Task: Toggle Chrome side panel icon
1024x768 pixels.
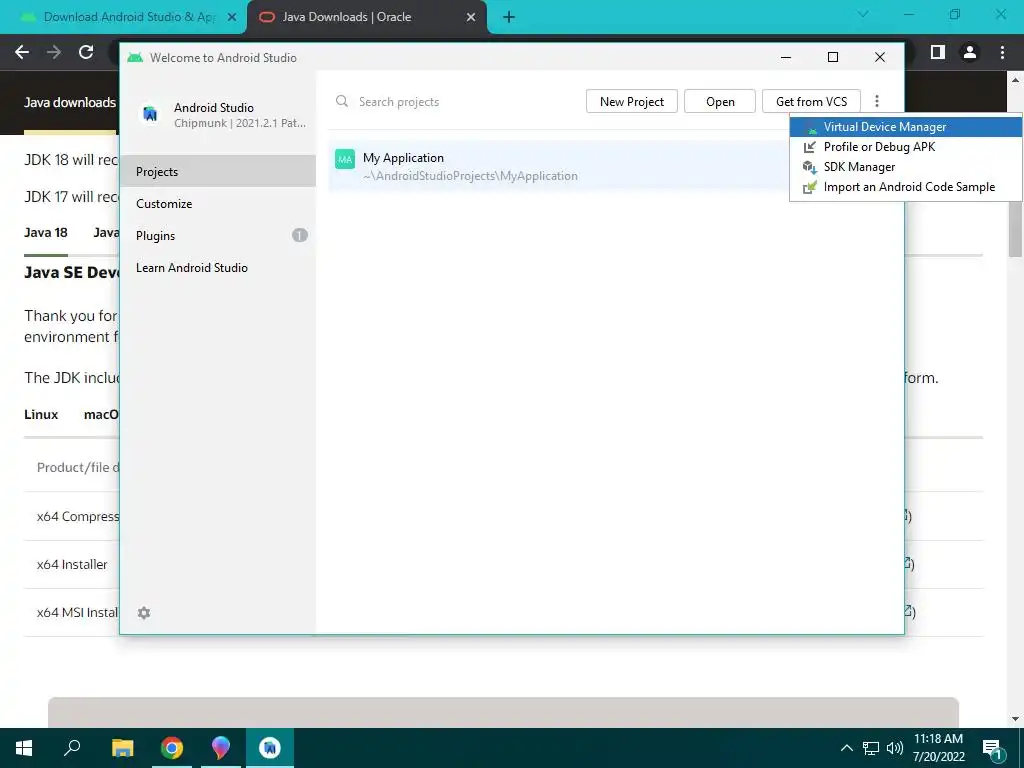Action: (x=938, y=52)
